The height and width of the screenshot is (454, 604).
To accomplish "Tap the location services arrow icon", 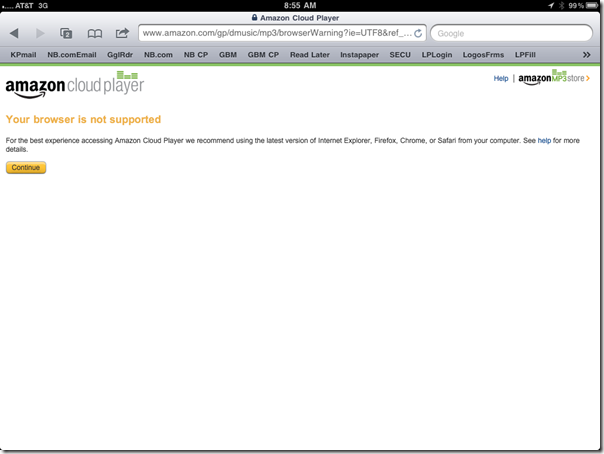I will pyautogui.click(x=551, y=5).
